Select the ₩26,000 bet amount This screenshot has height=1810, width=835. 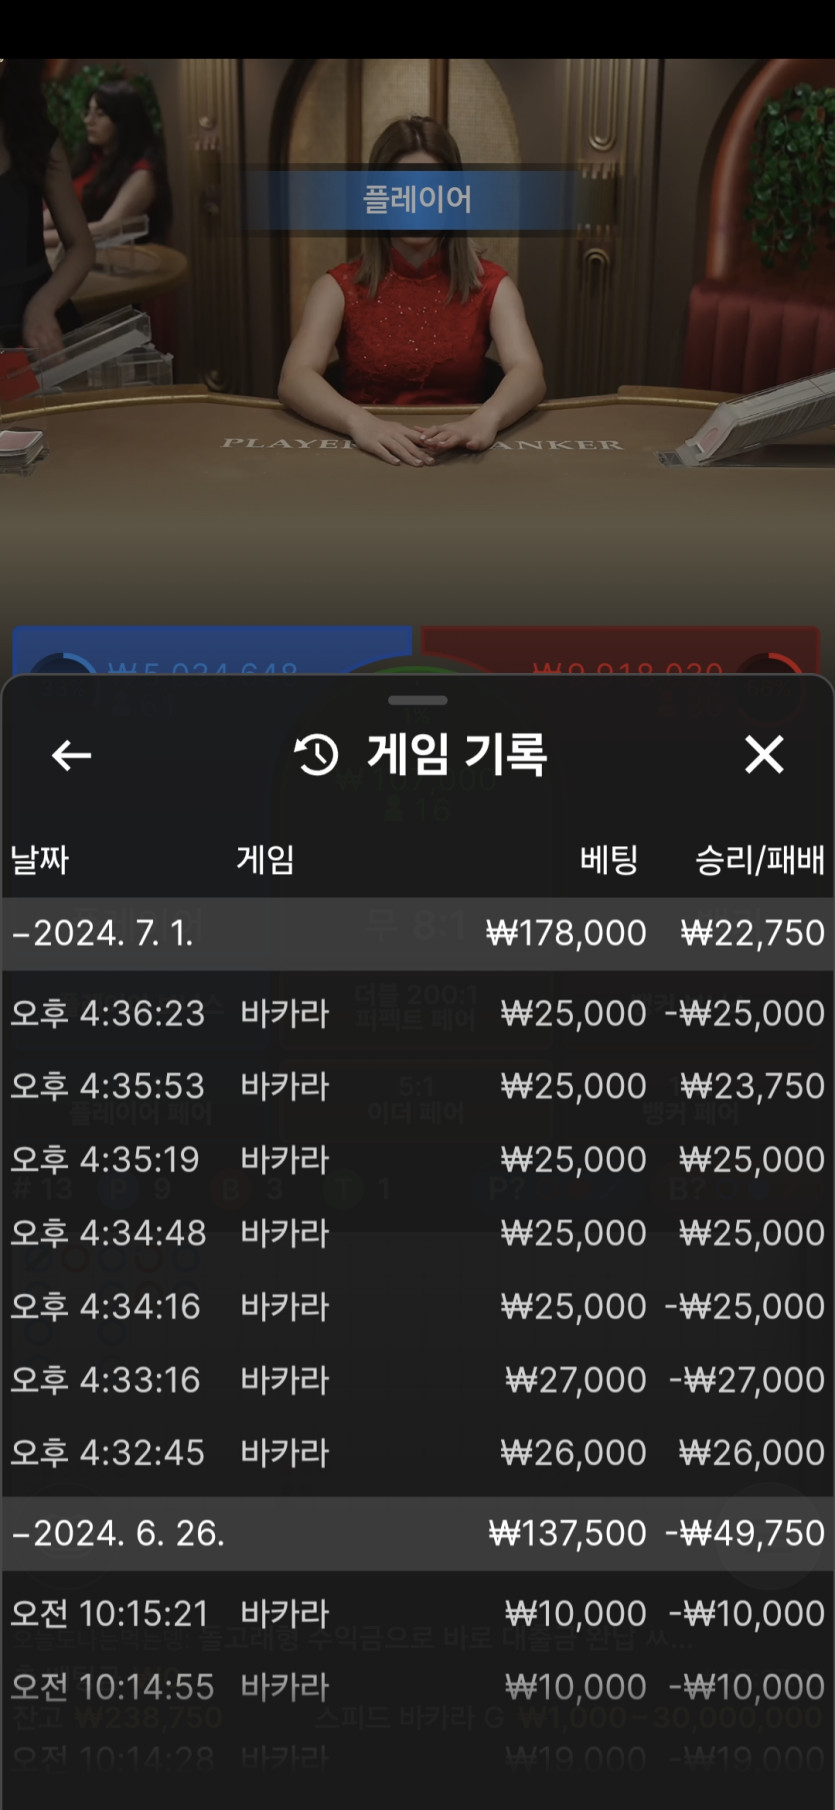(573, 1453)
